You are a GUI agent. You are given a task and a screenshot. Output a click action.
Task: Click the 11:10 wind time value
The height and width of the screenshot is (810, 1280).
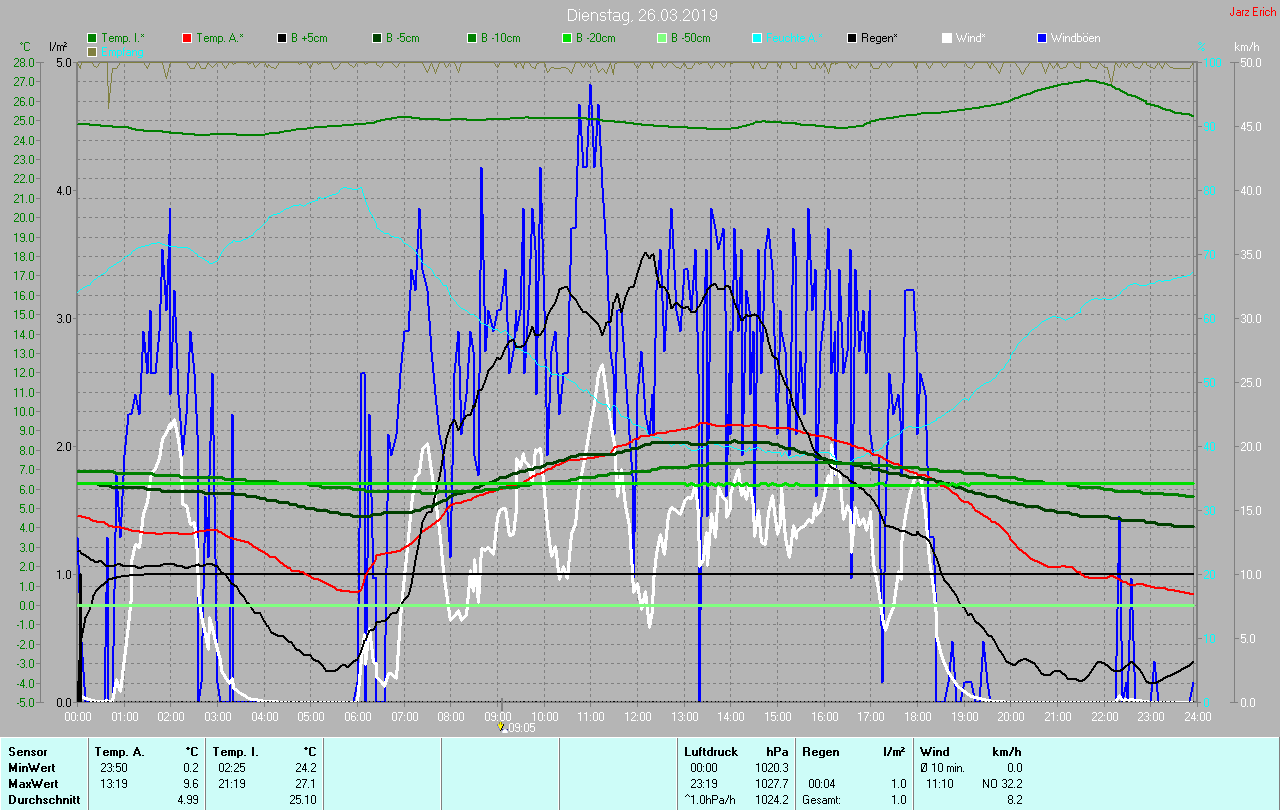(x=940, y=784)
